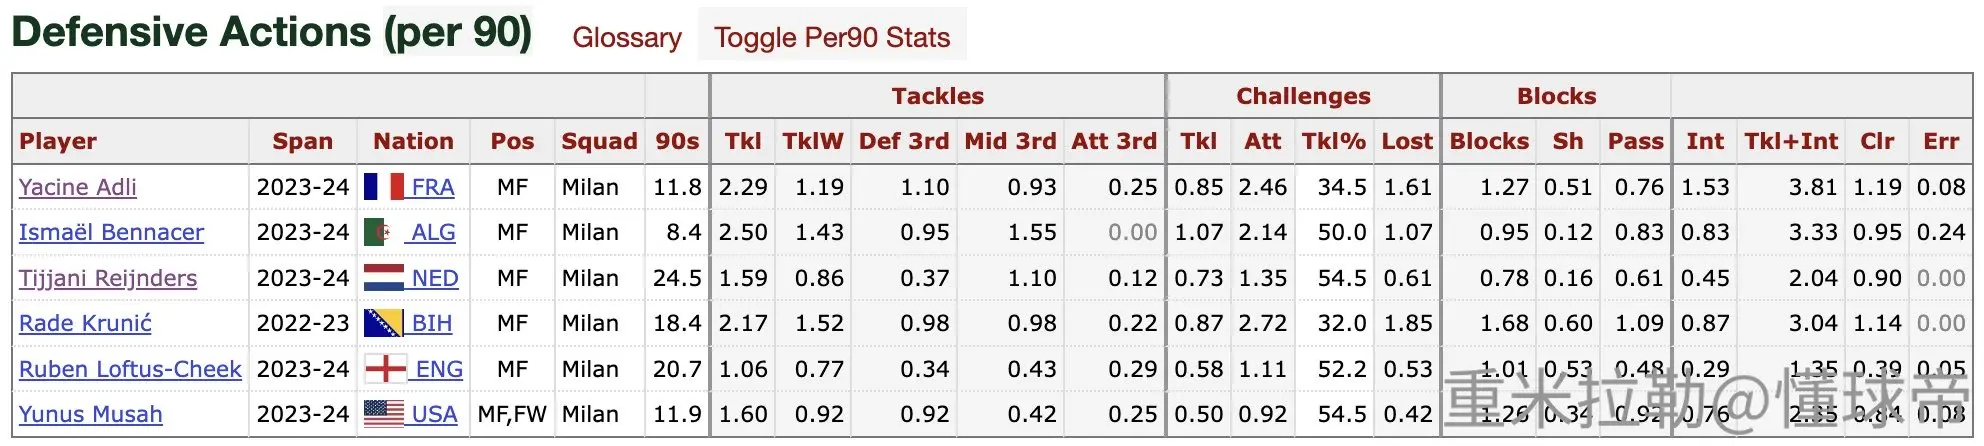
Task: Sort by Tkl% column header
Action: tap(1333, 141)
